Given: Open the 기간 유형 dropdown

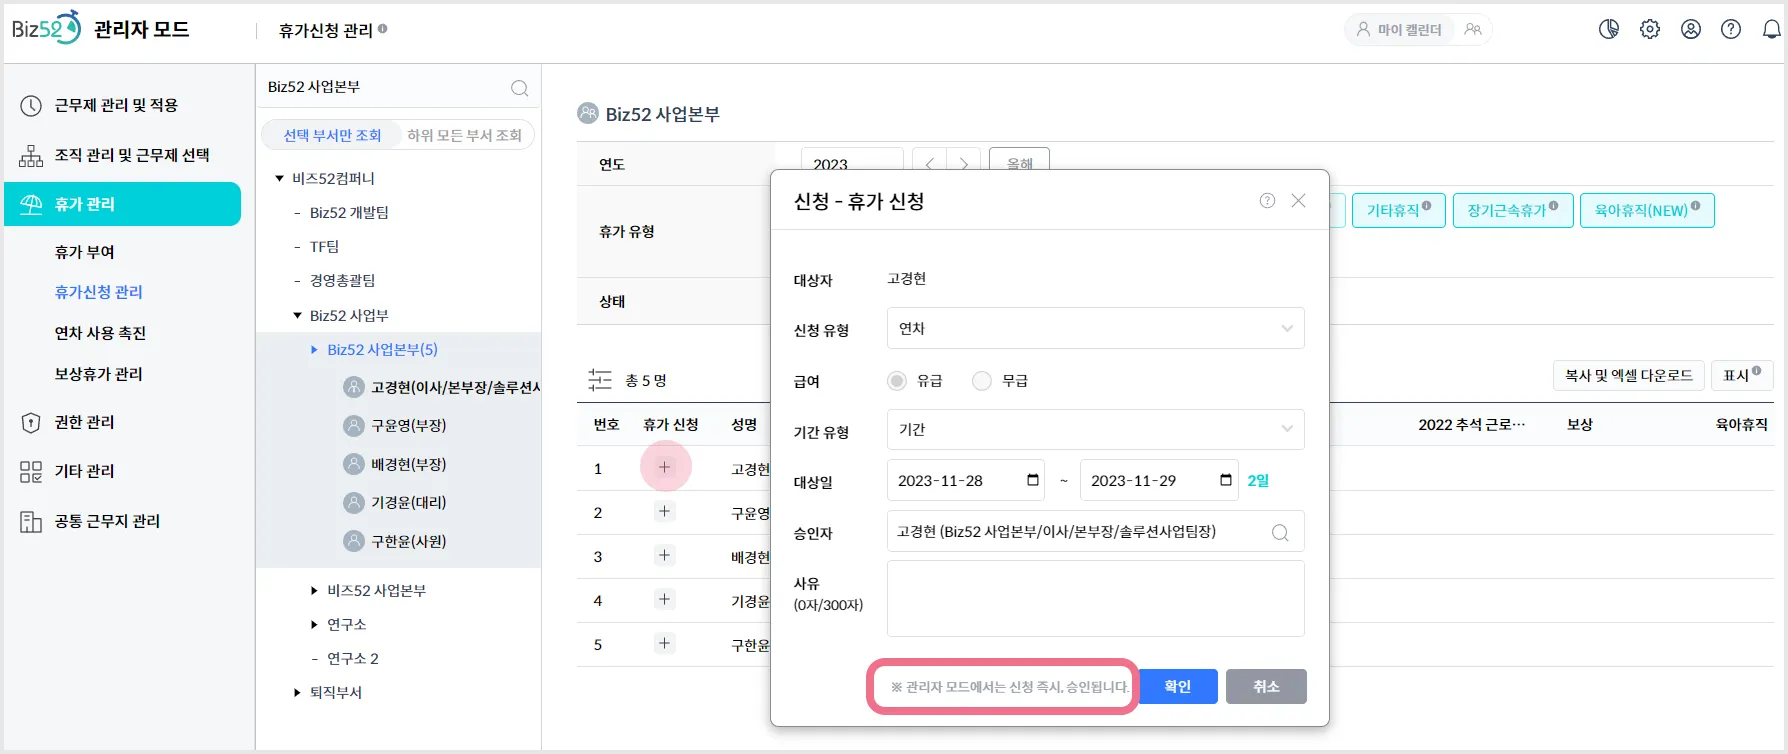Looking at the screenshot, I should [1096, 430].
